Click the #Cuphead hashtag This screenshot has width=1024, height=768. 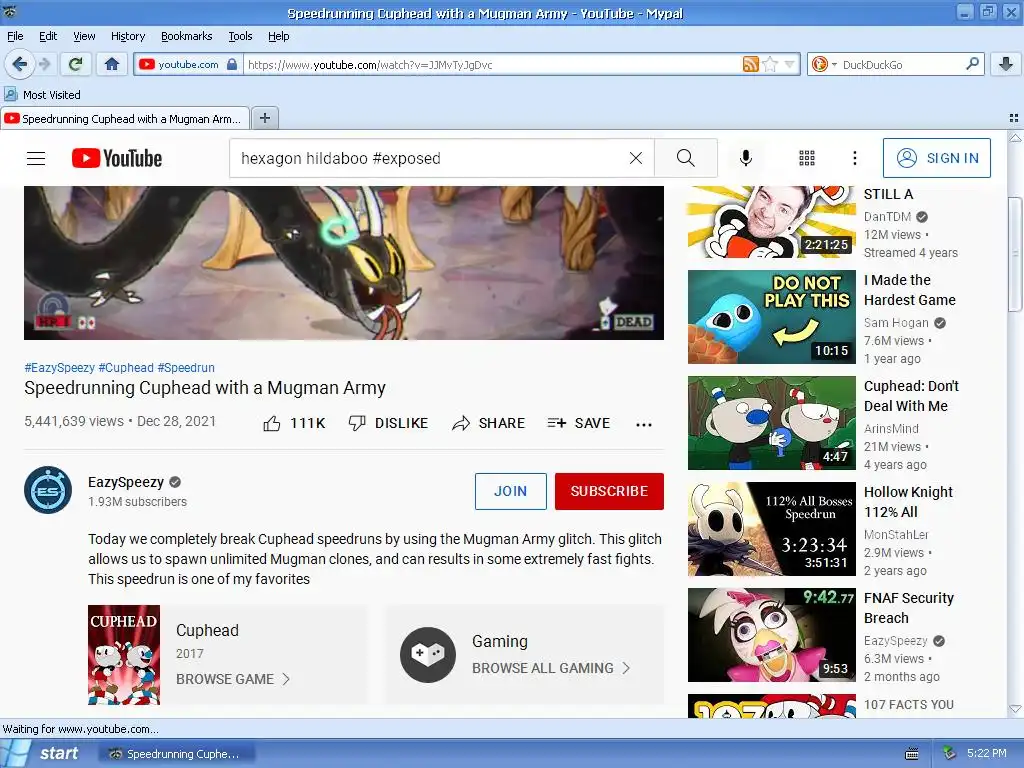(126, 368)
